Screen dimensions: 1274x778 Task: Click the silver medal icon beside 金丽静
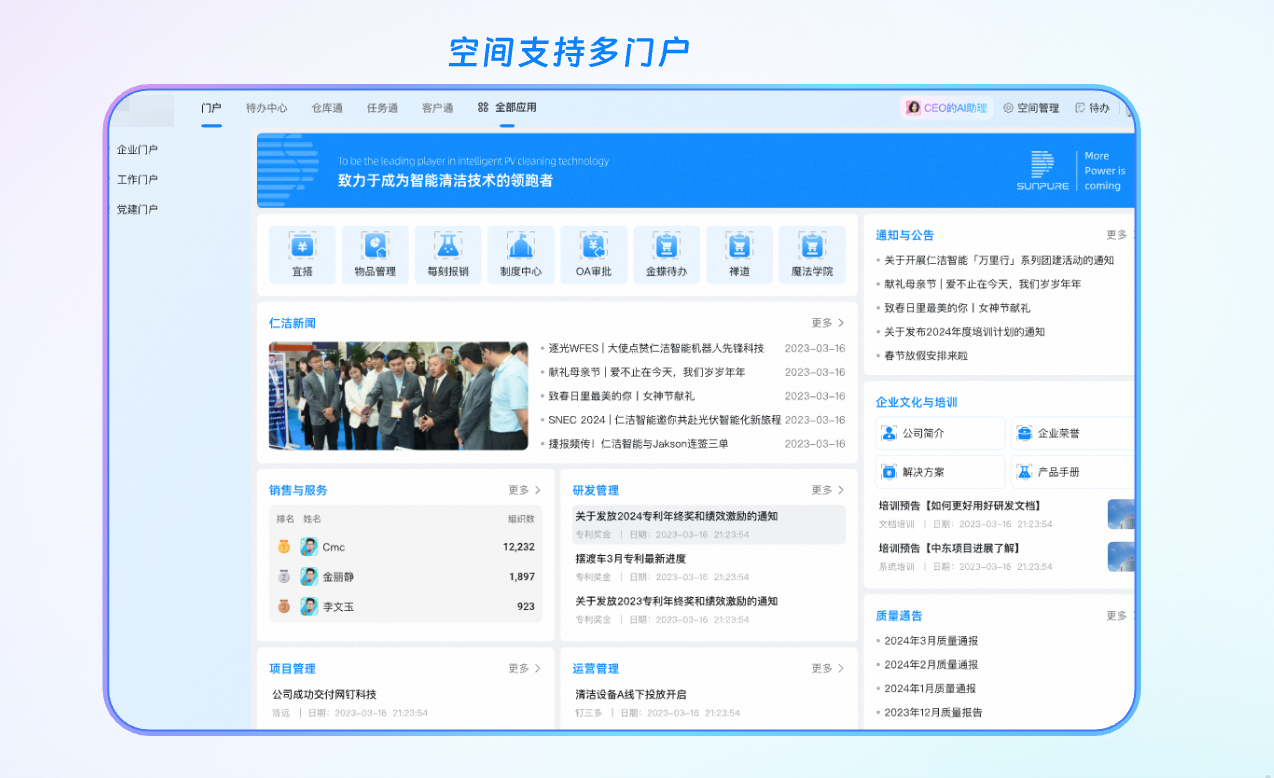pos(284,577)
